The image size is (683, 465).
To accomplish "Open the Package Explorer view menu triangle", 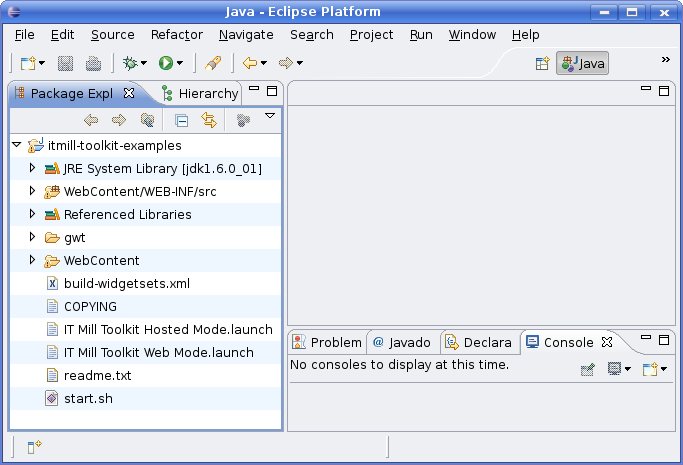I will 270,116.
